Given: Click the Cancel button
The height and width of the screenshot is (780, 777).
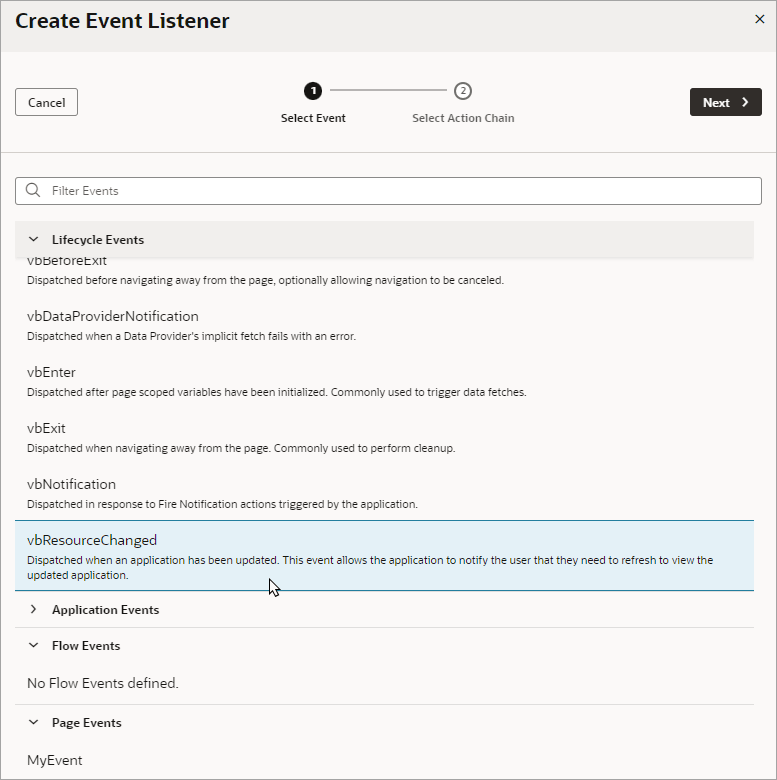Looking at the screenshot, I should click(46, 102).
